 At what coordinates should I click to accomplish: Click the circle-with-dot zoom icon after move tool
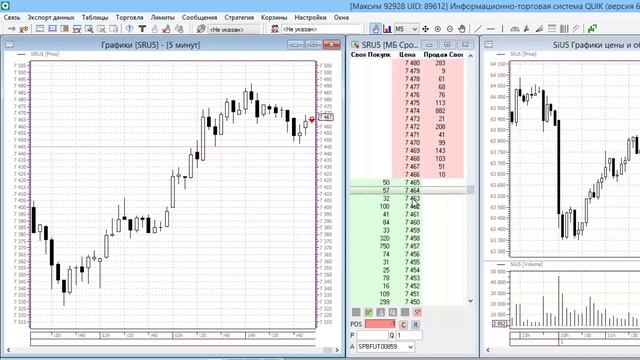[438, 29]
